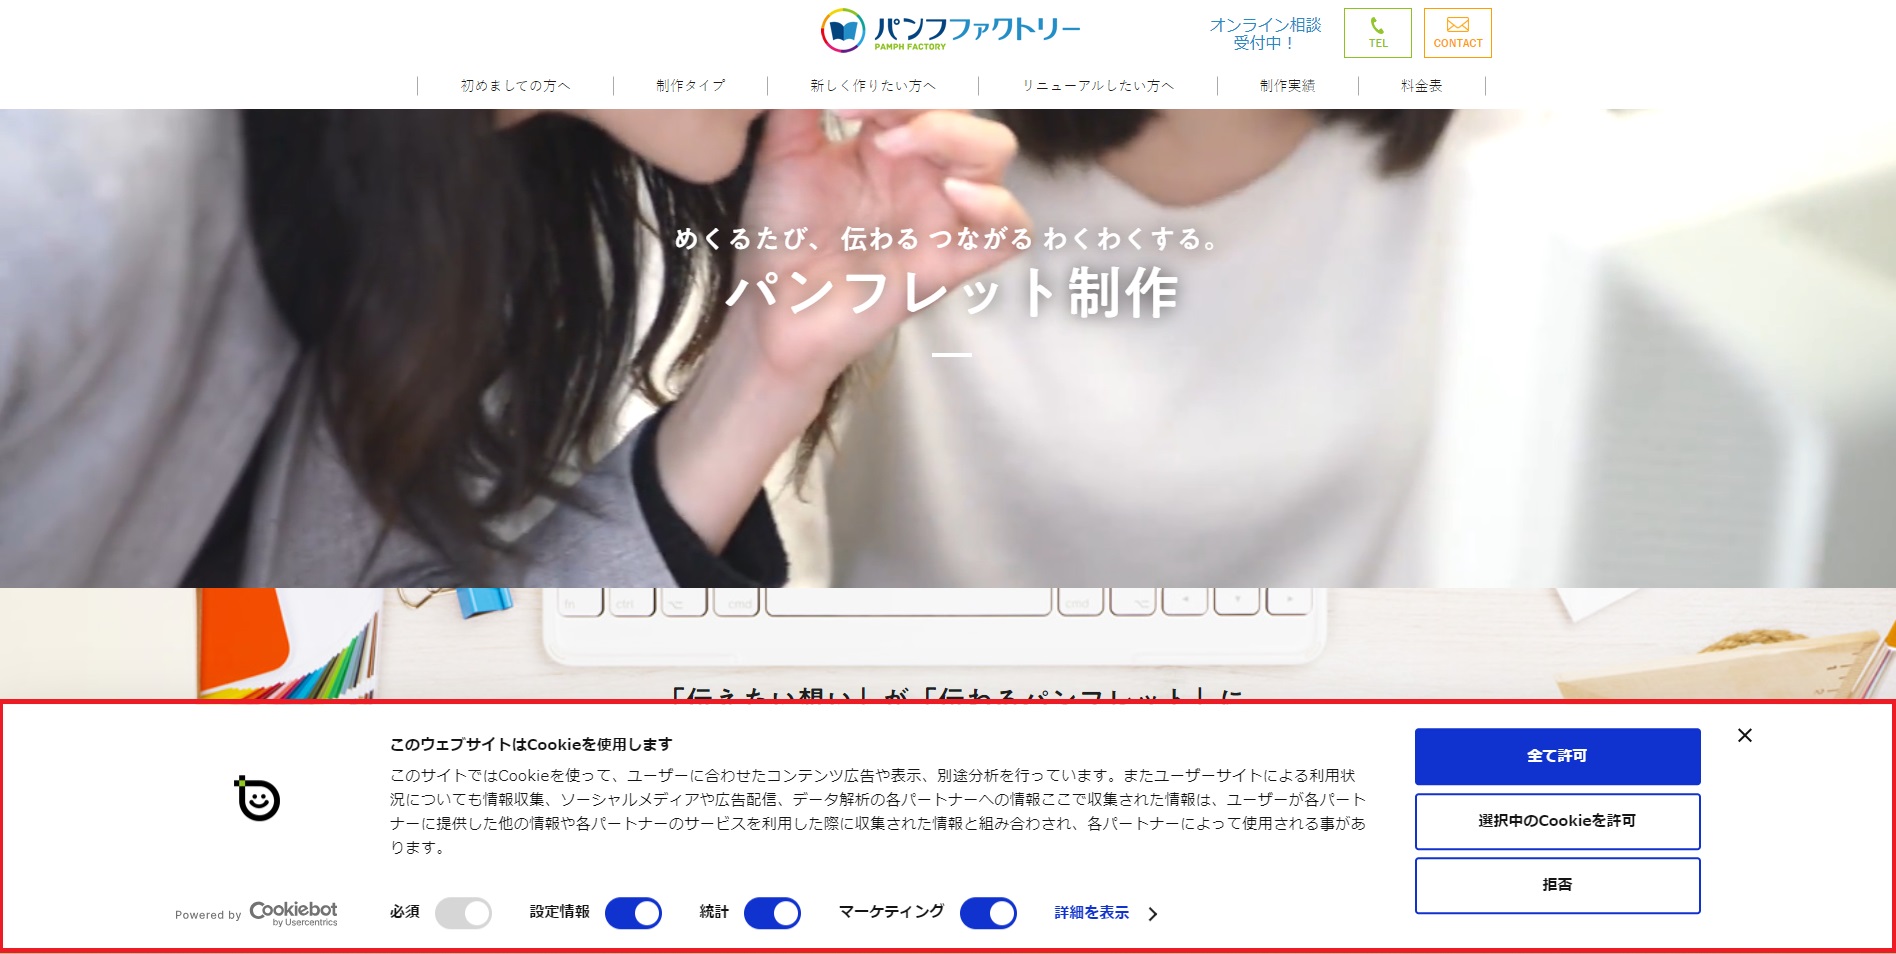The image size is (1896, 954).
Task: Select 新しく作りたい方へ in navigation
Action: click(x=872, y=86)
